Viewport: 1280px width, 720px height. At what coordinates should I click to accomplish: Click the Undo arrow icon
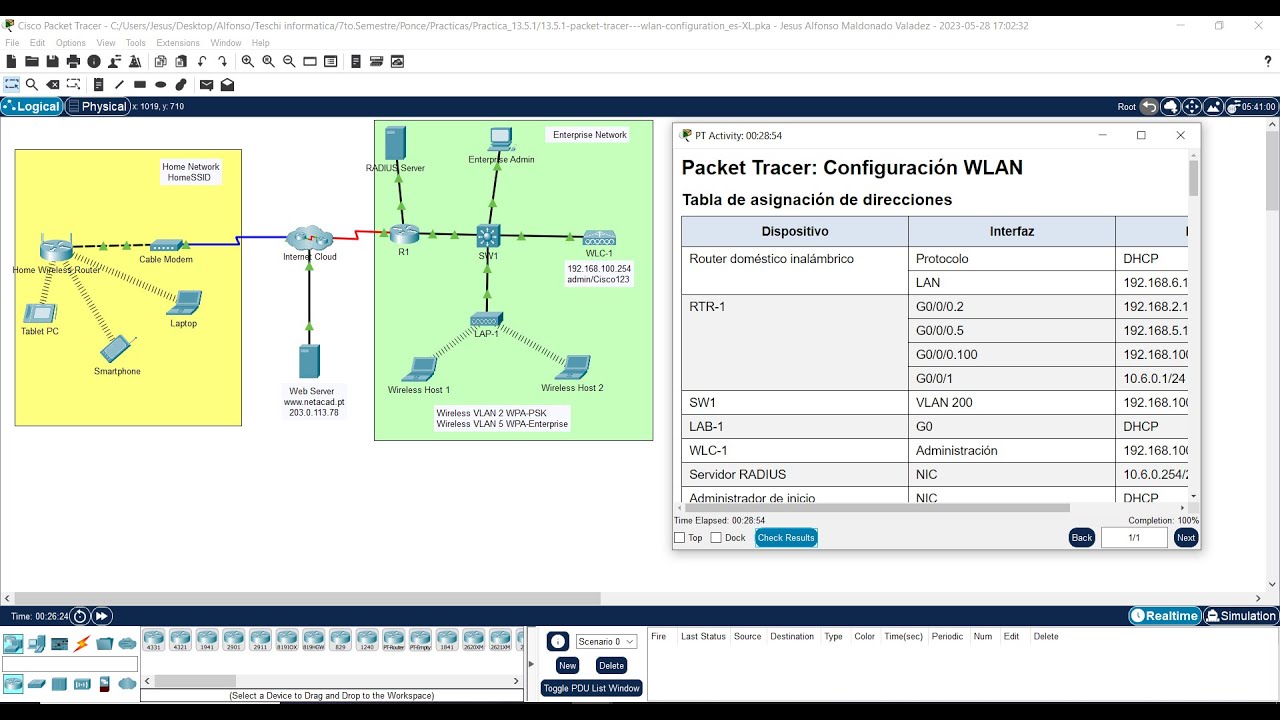202,61
